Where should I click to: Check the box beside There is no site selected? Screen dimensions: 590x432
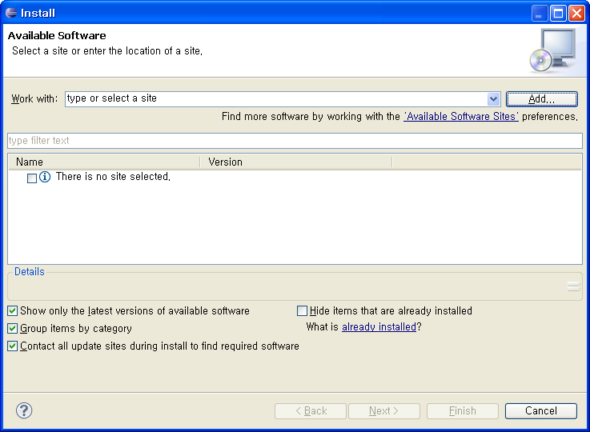pyautogui.click(x=32, y=178)
